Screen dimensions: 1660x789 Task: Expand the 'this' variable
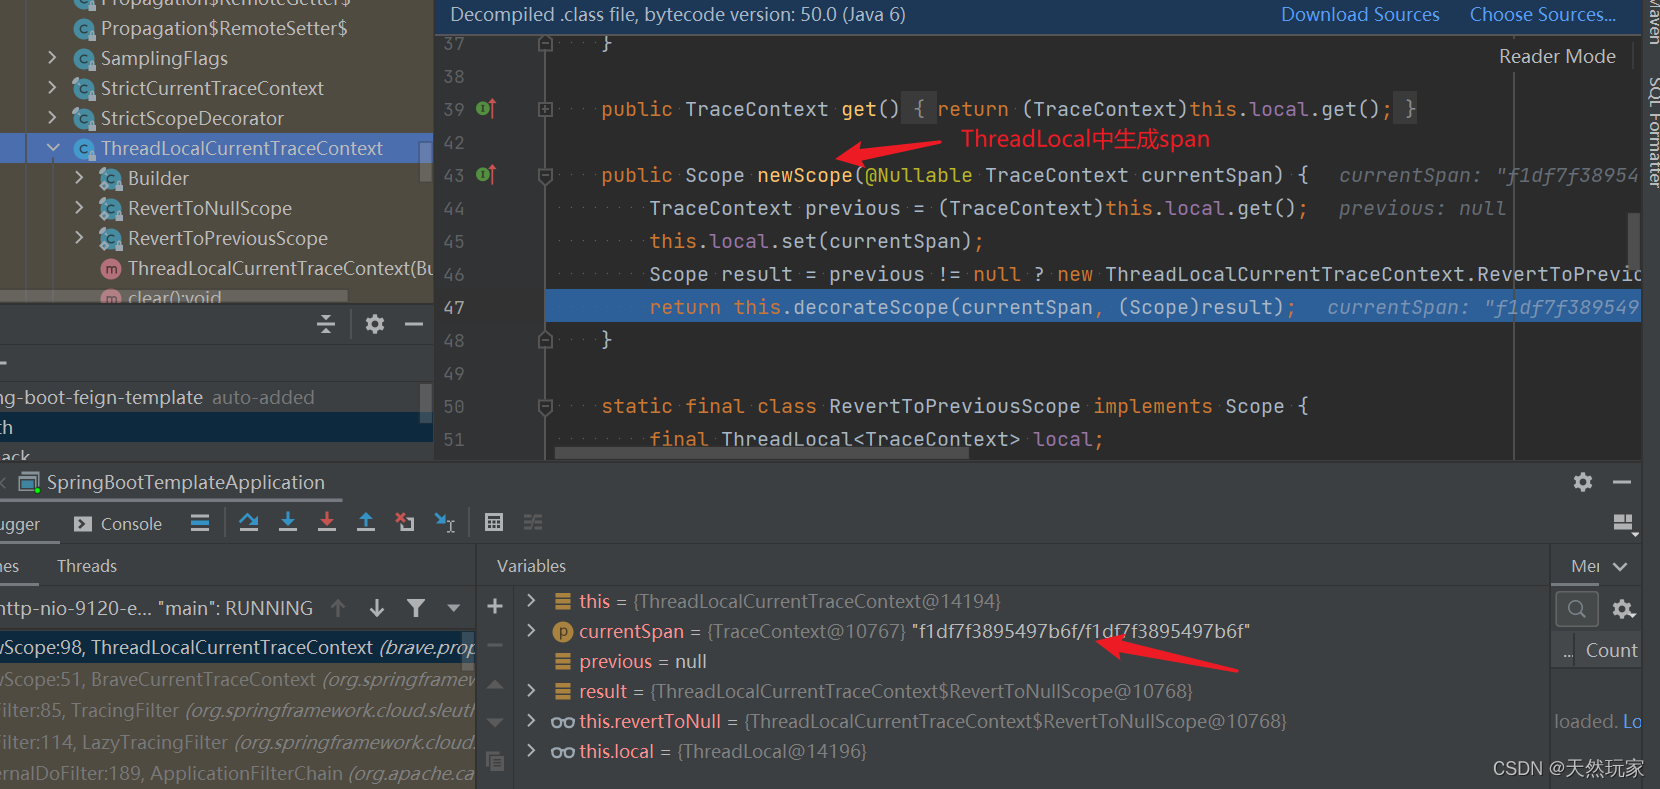(531, 600)
